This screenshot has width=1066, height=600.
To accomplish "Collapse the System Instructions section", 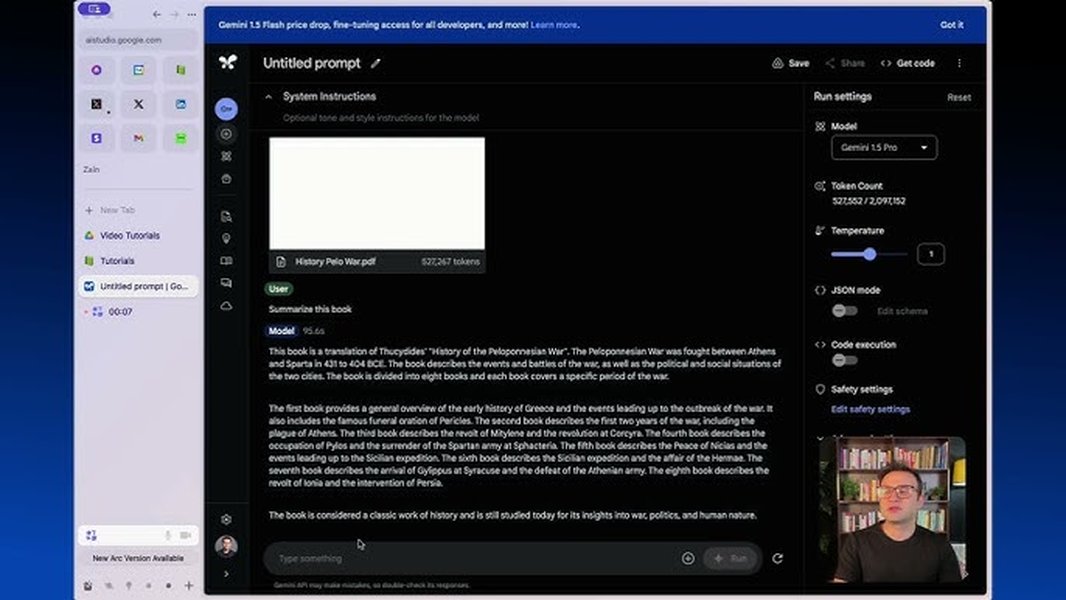I will [269, 96].
